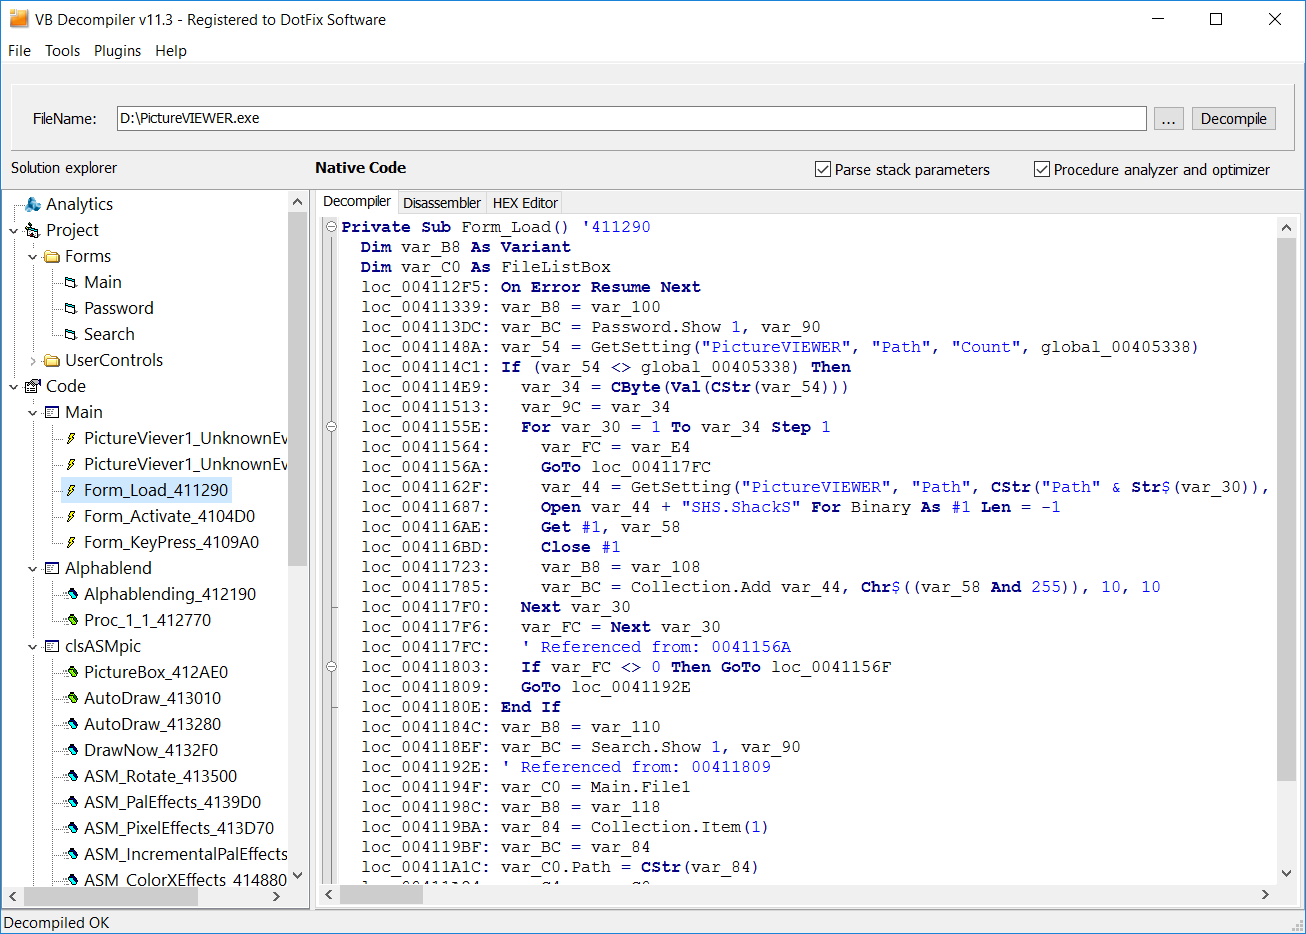Click the Form_KeyPress_4109A0 procedure icon
1306x934 pixels.
(x=71, y=542)
